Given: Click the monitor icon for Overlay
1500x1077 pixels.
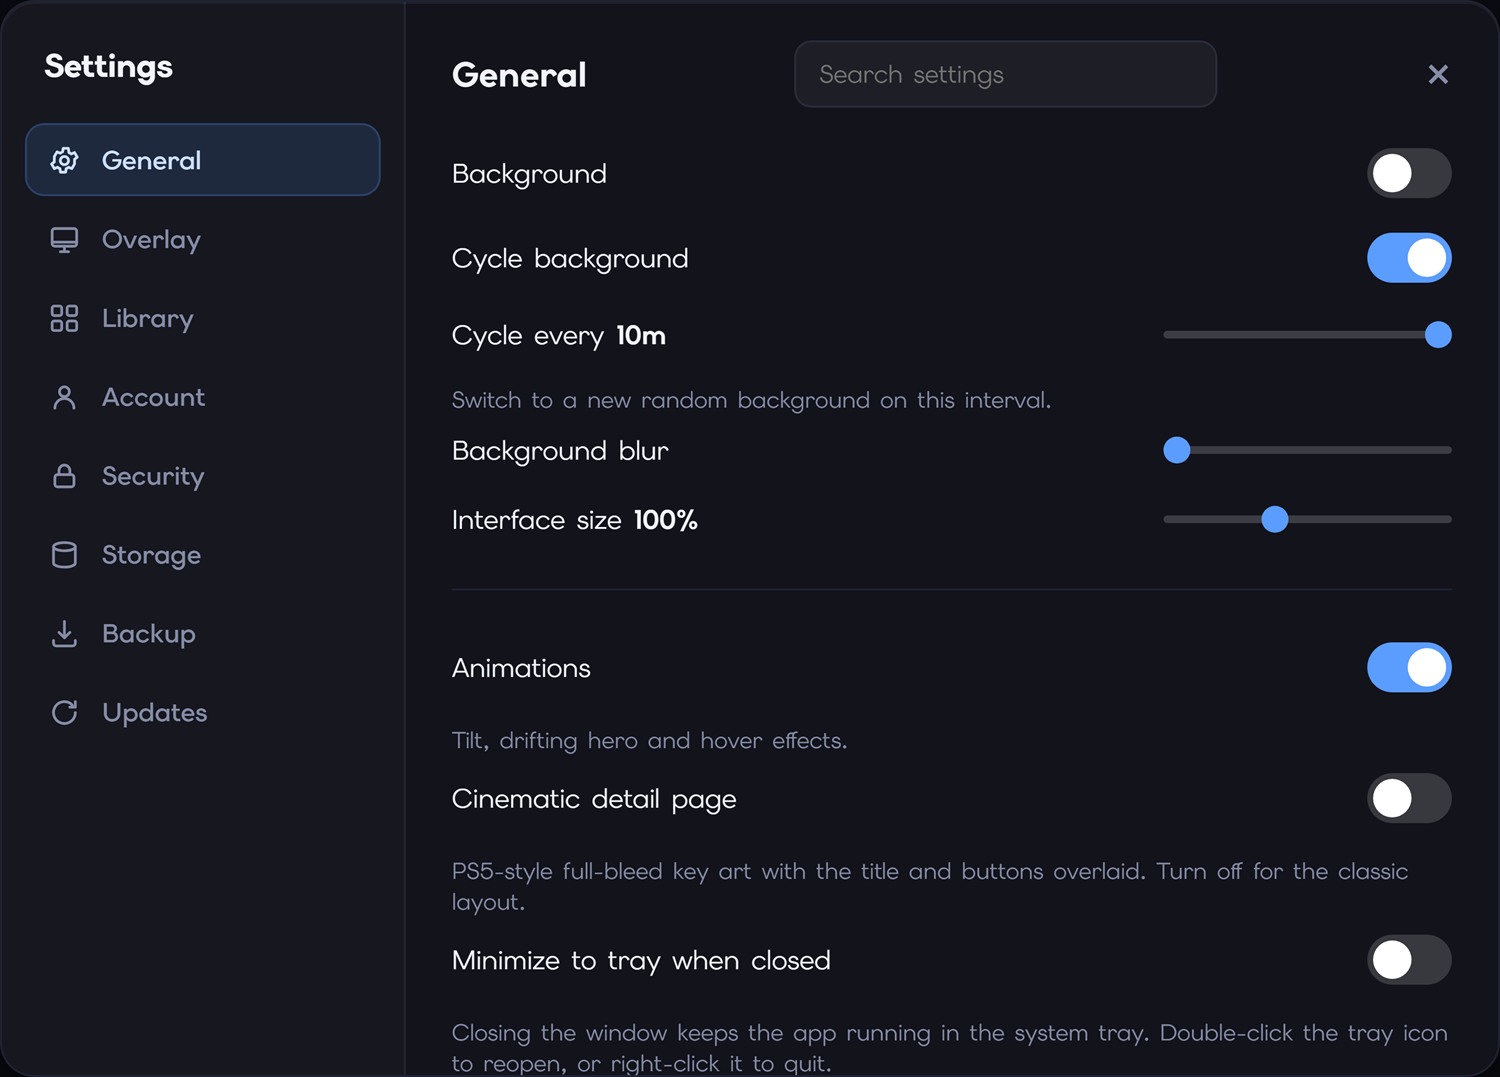Looking at the screenshot, I should coord(64,240).
